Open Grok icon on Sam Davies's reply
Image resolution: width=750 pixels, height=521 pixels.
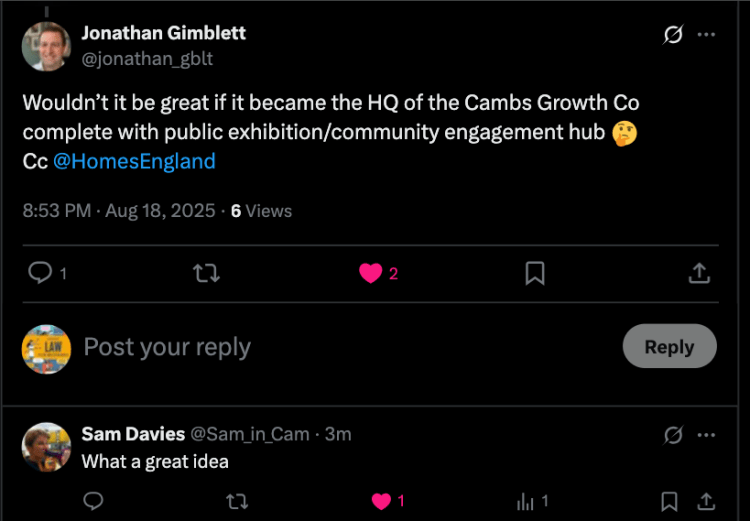click(x=673, y=435)
